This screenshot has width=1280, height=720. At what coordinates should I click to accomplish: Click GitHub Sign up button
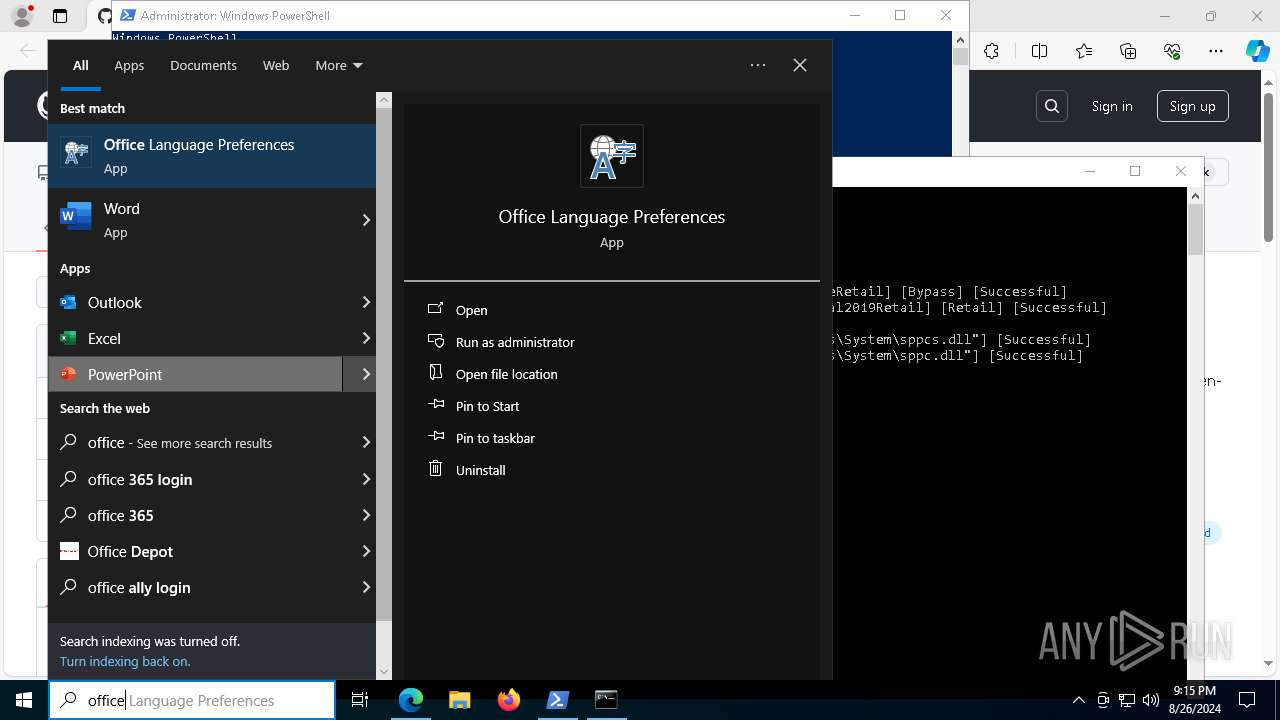(x=1193, y=106)
